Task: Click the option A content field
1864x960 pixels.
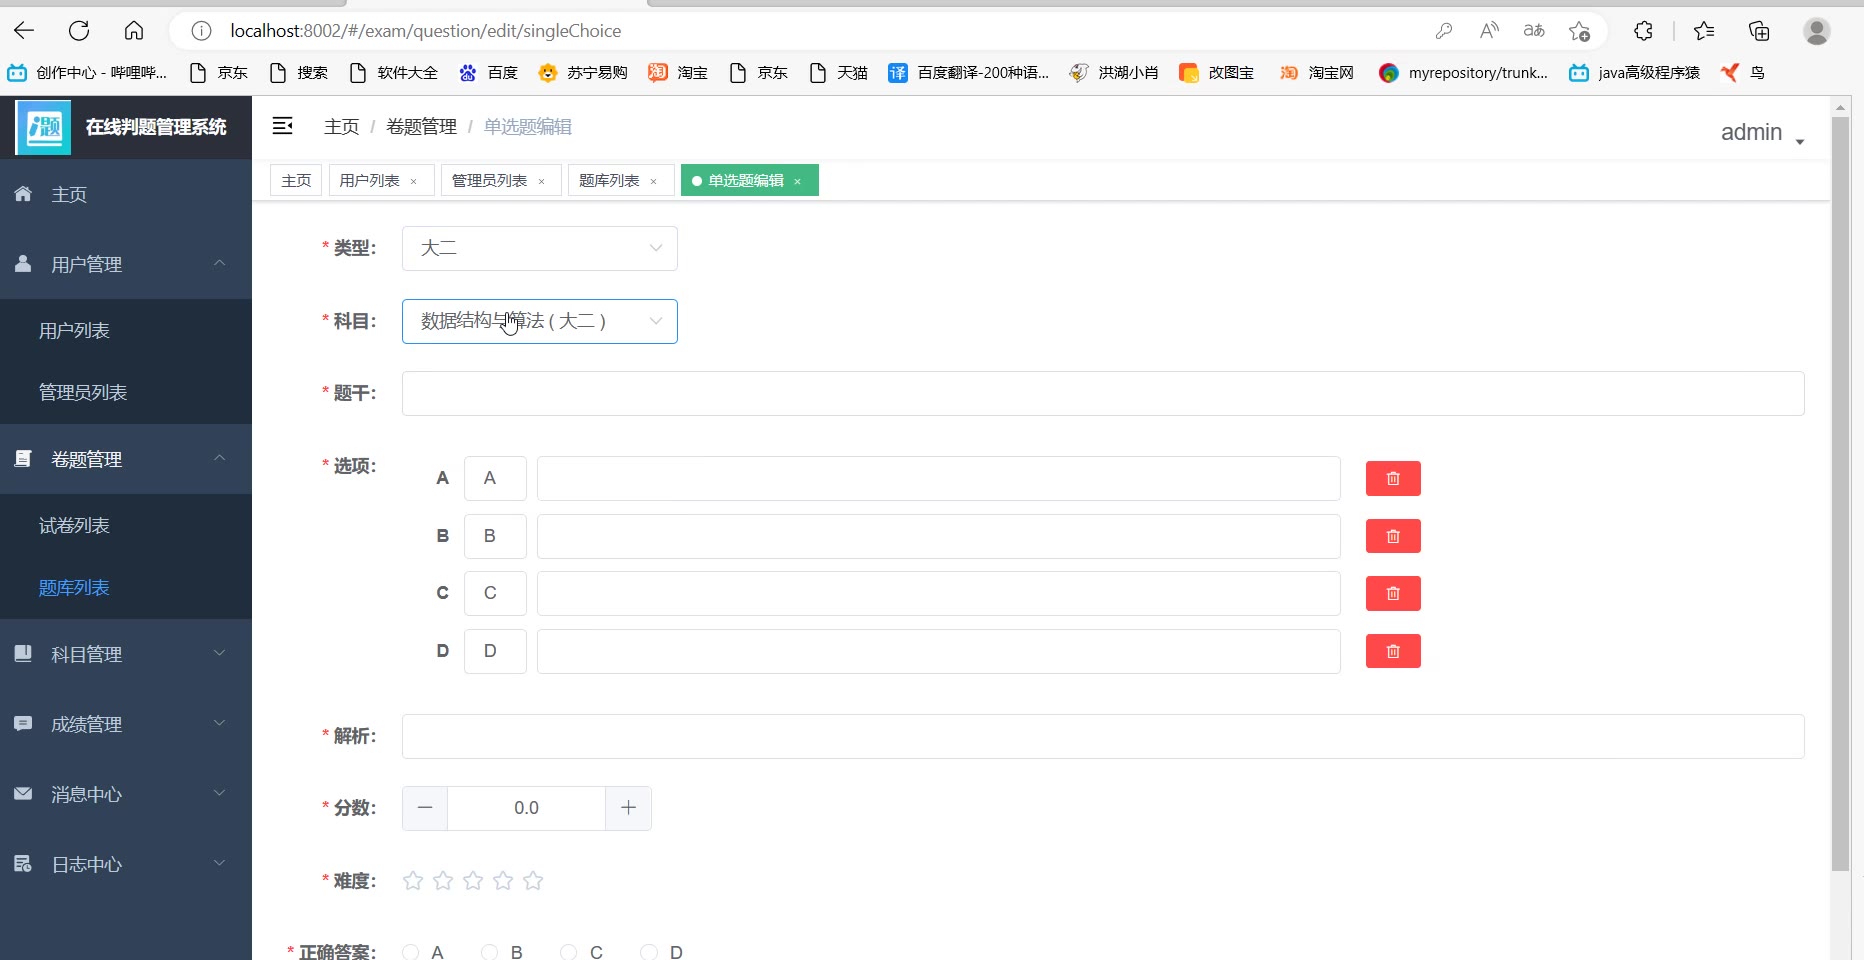Action: pyautogui.click(x=939, y=478)
